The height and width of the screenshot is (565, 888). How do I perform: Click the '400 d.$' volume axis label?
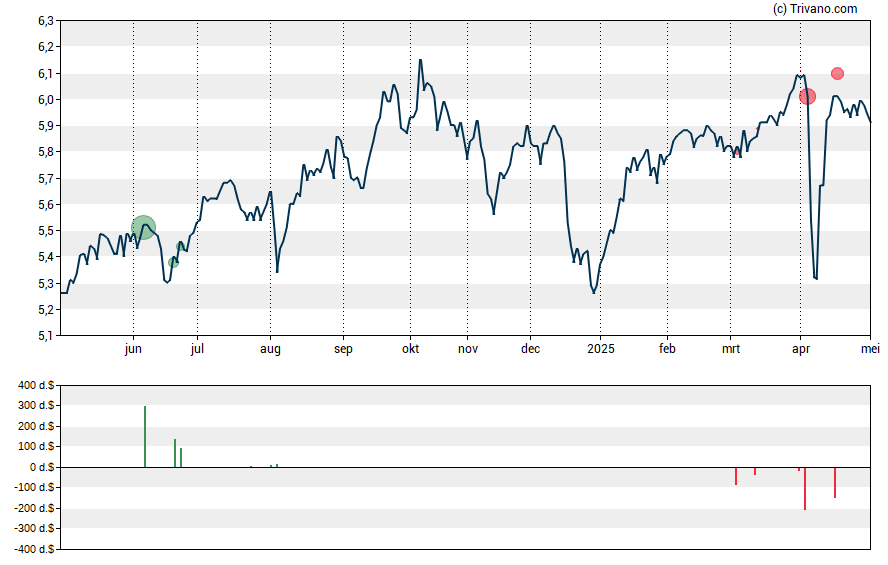pyautogui.click(x=36, y=385)
